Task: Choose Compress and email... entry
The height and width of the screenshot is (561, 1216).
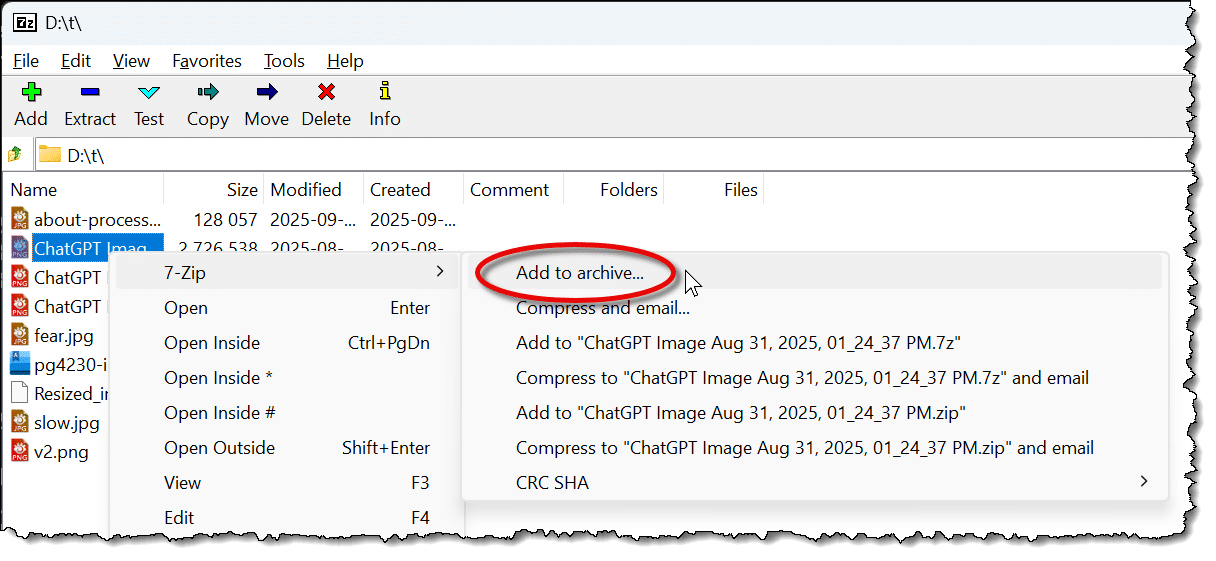Action: [603, 308]
